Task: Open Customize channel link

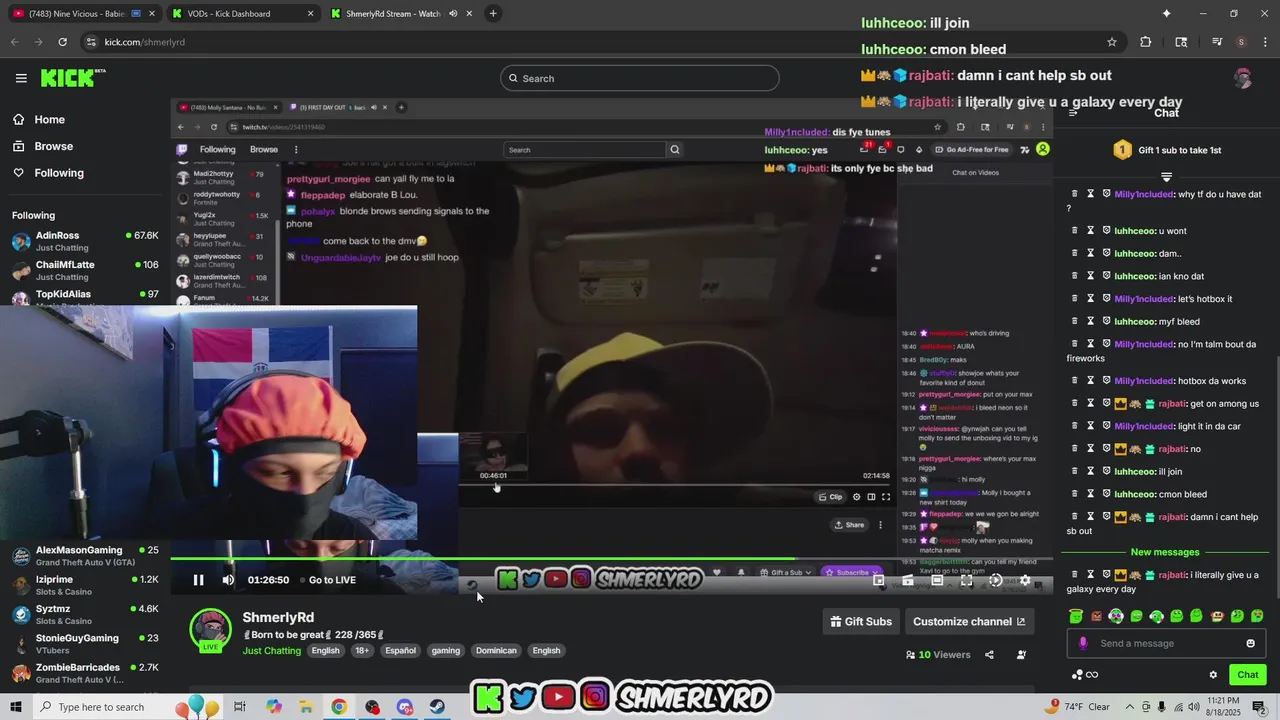Action: (x=969, y=621)
